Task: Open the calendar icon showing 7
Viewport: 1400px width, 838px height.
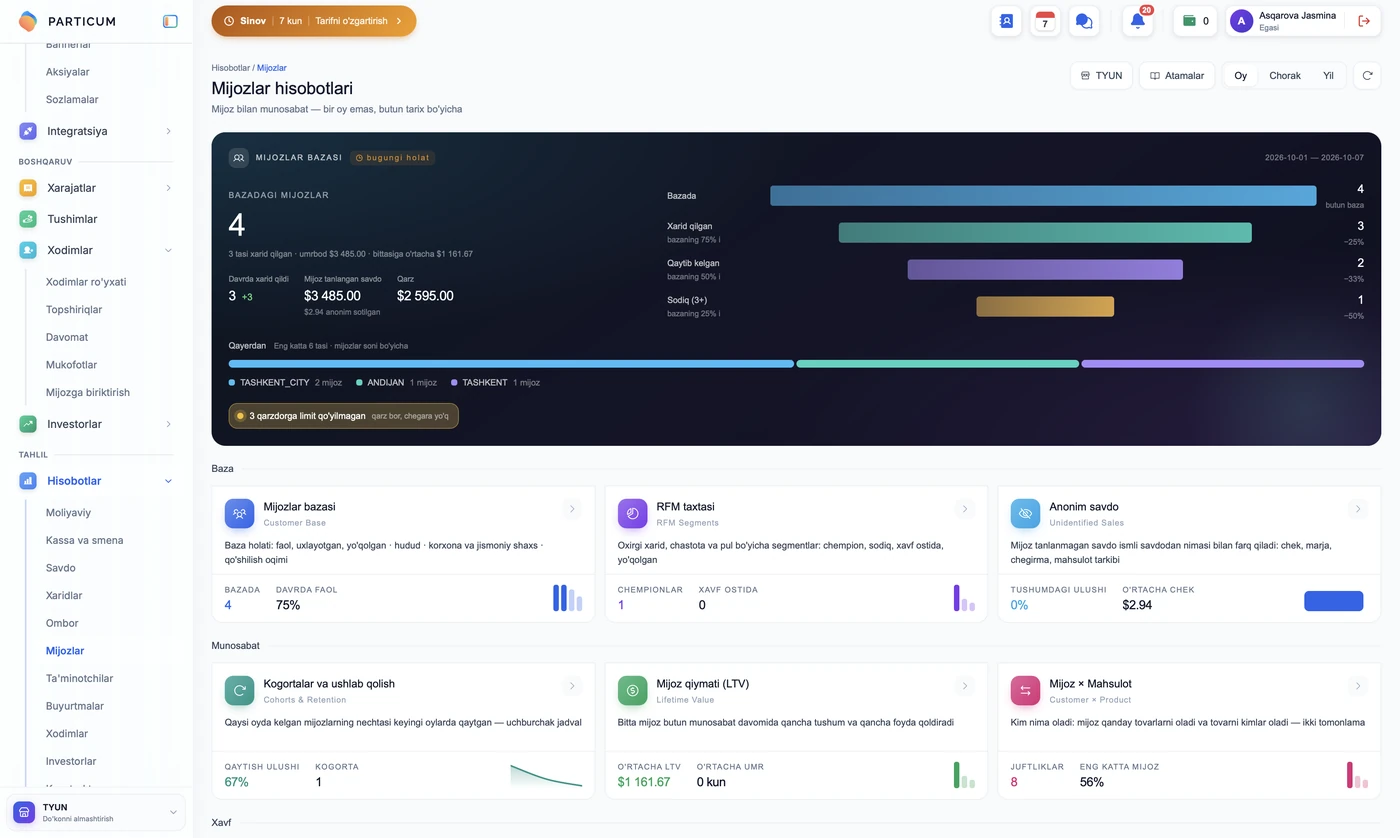Action: [1045, 21]
